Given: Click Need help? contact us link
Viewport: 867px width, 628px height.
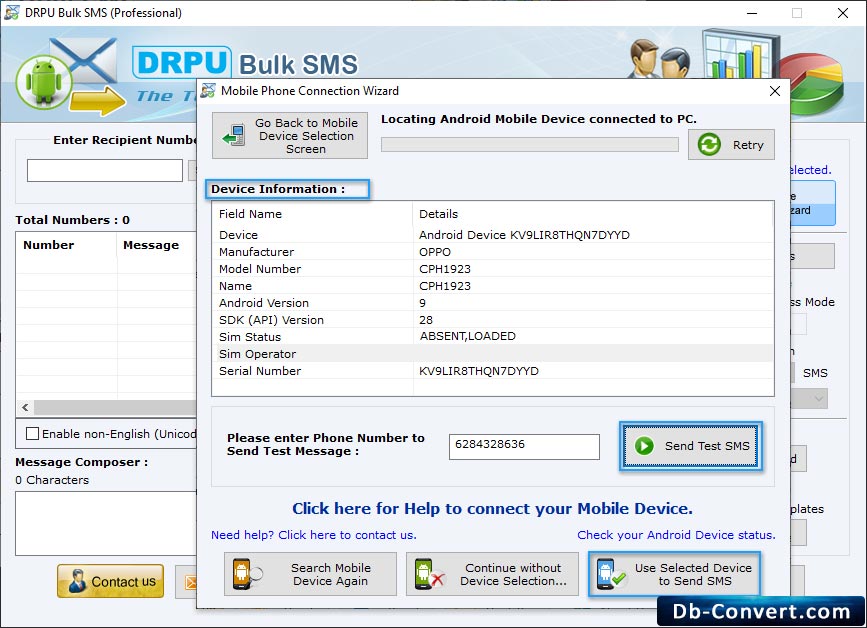Looking at the screenshot, I should point(314,535).
